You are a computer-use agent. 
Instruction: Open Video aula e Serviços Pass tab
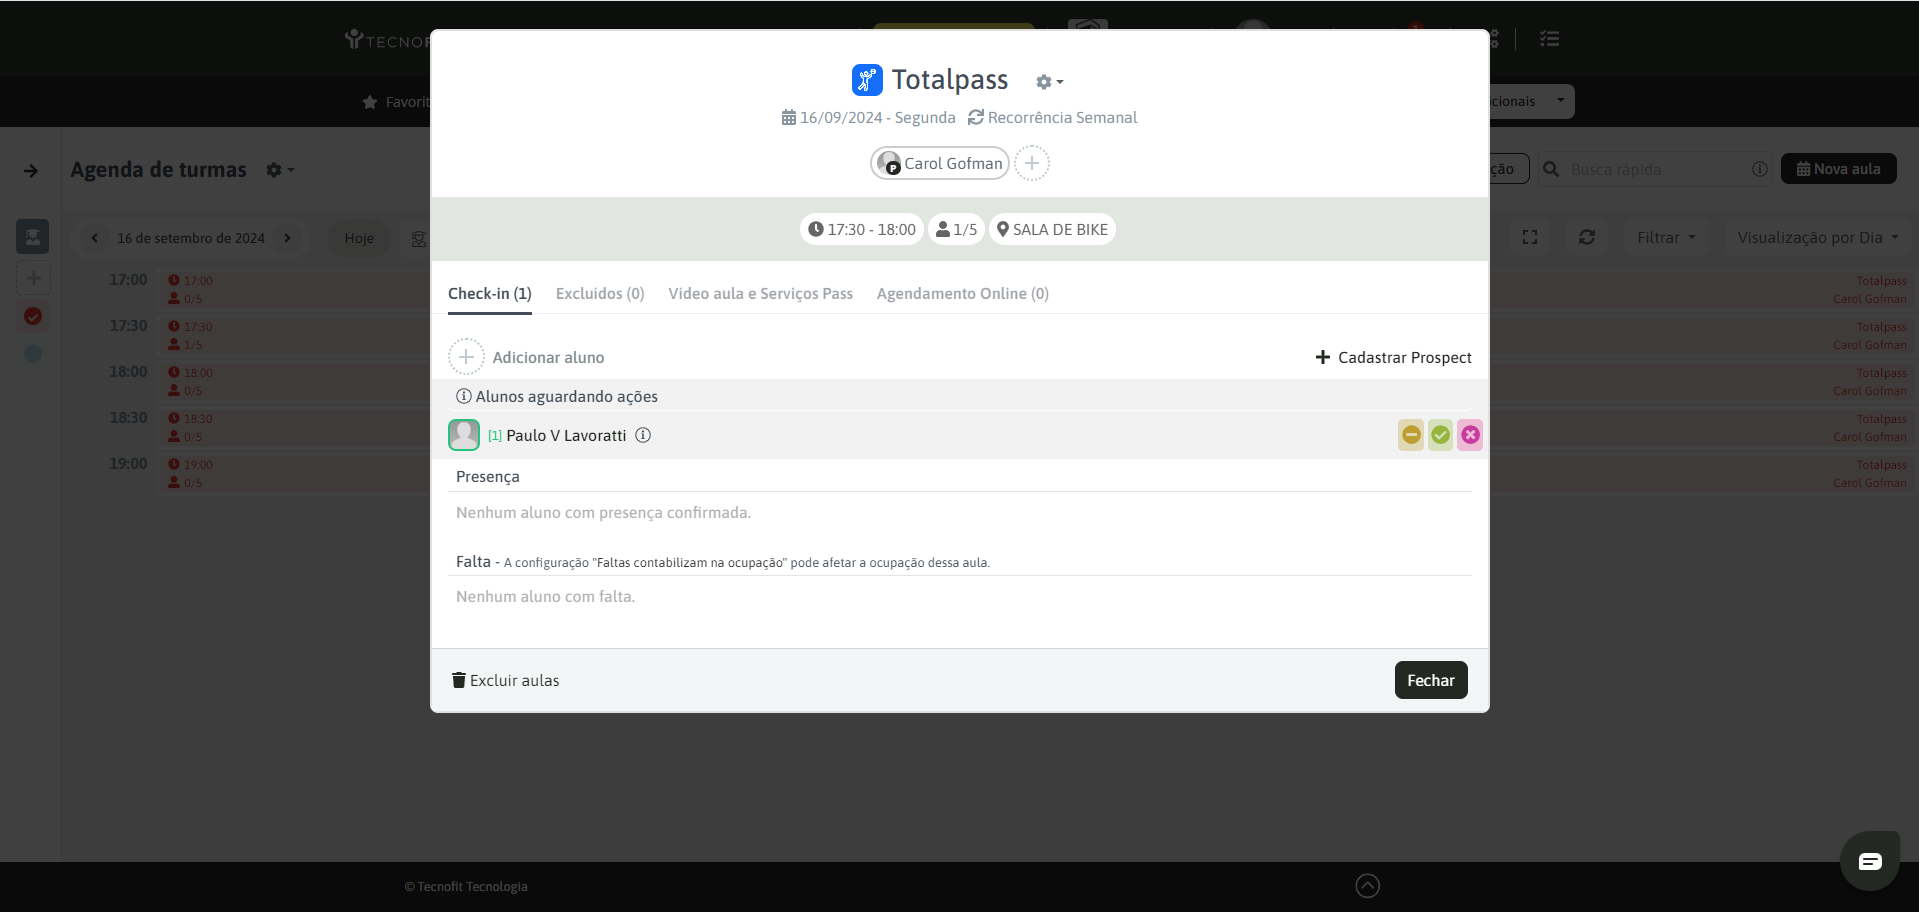(761, 293)
